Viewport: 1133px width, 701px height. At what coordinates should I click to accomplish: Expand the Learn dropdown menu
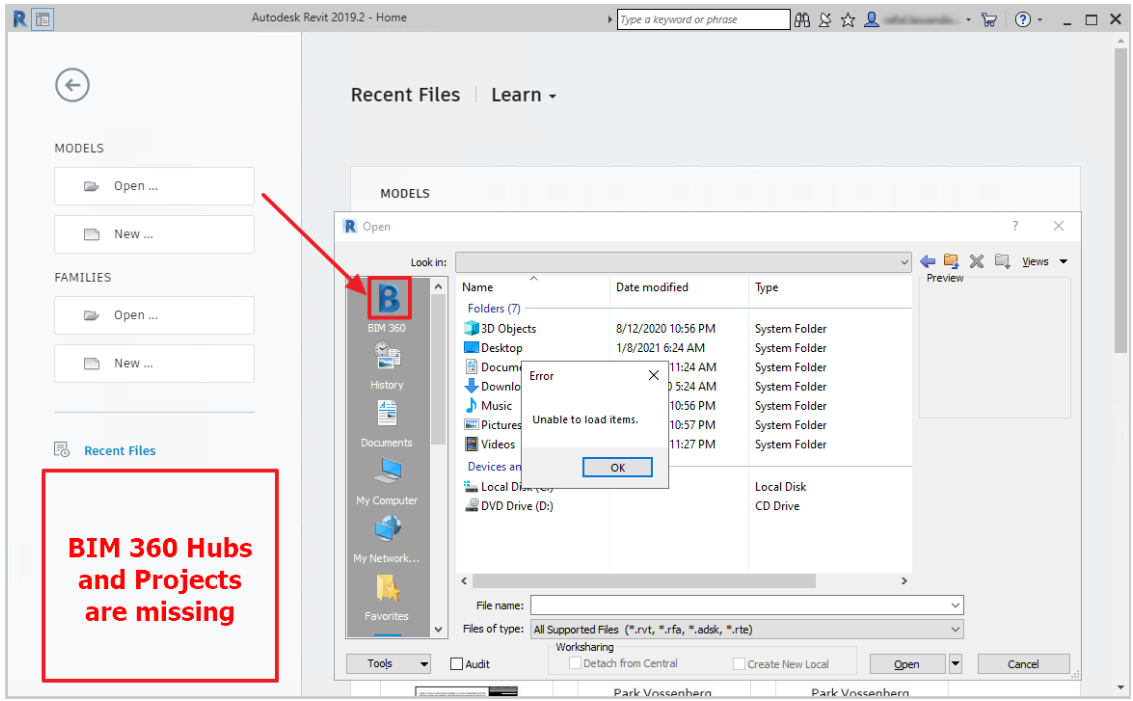coord(524,95)
